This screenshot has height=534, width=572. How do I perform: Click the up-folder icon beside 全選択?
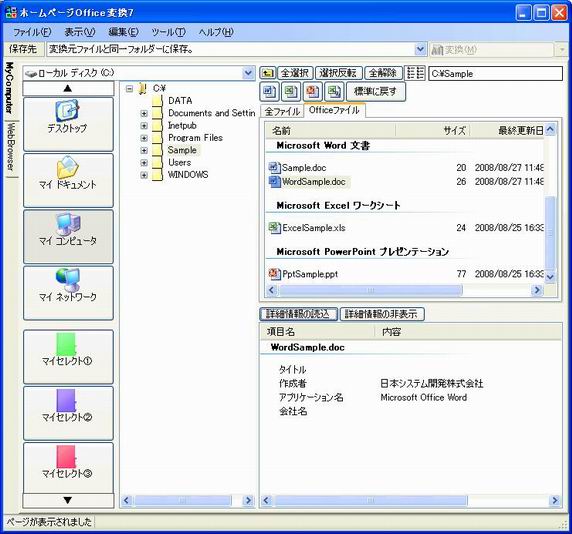pyautogui.click(x=267, y=73)
